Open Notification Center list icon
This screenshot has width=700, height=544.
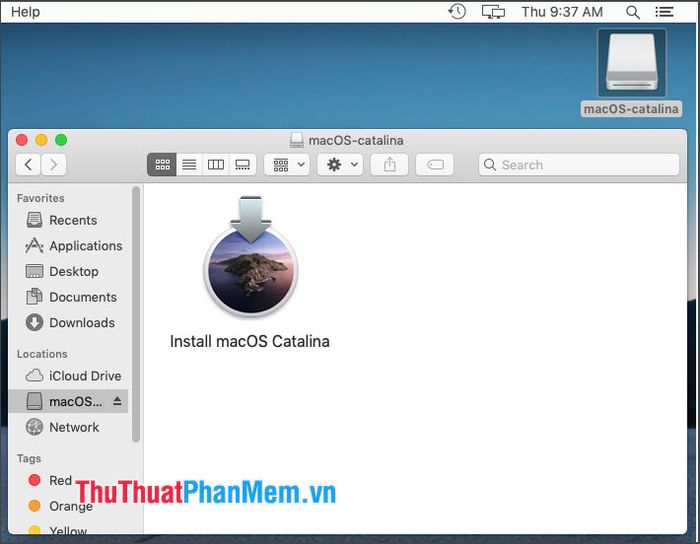[664, 12]
